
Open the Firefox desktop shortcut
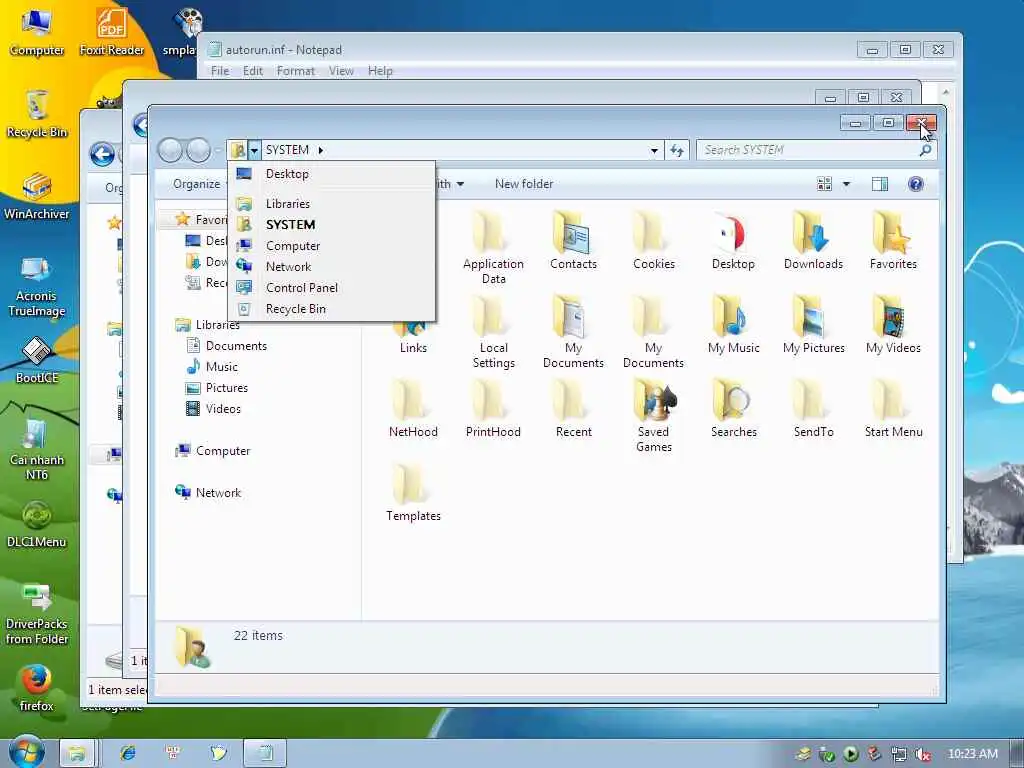(36, 688)
